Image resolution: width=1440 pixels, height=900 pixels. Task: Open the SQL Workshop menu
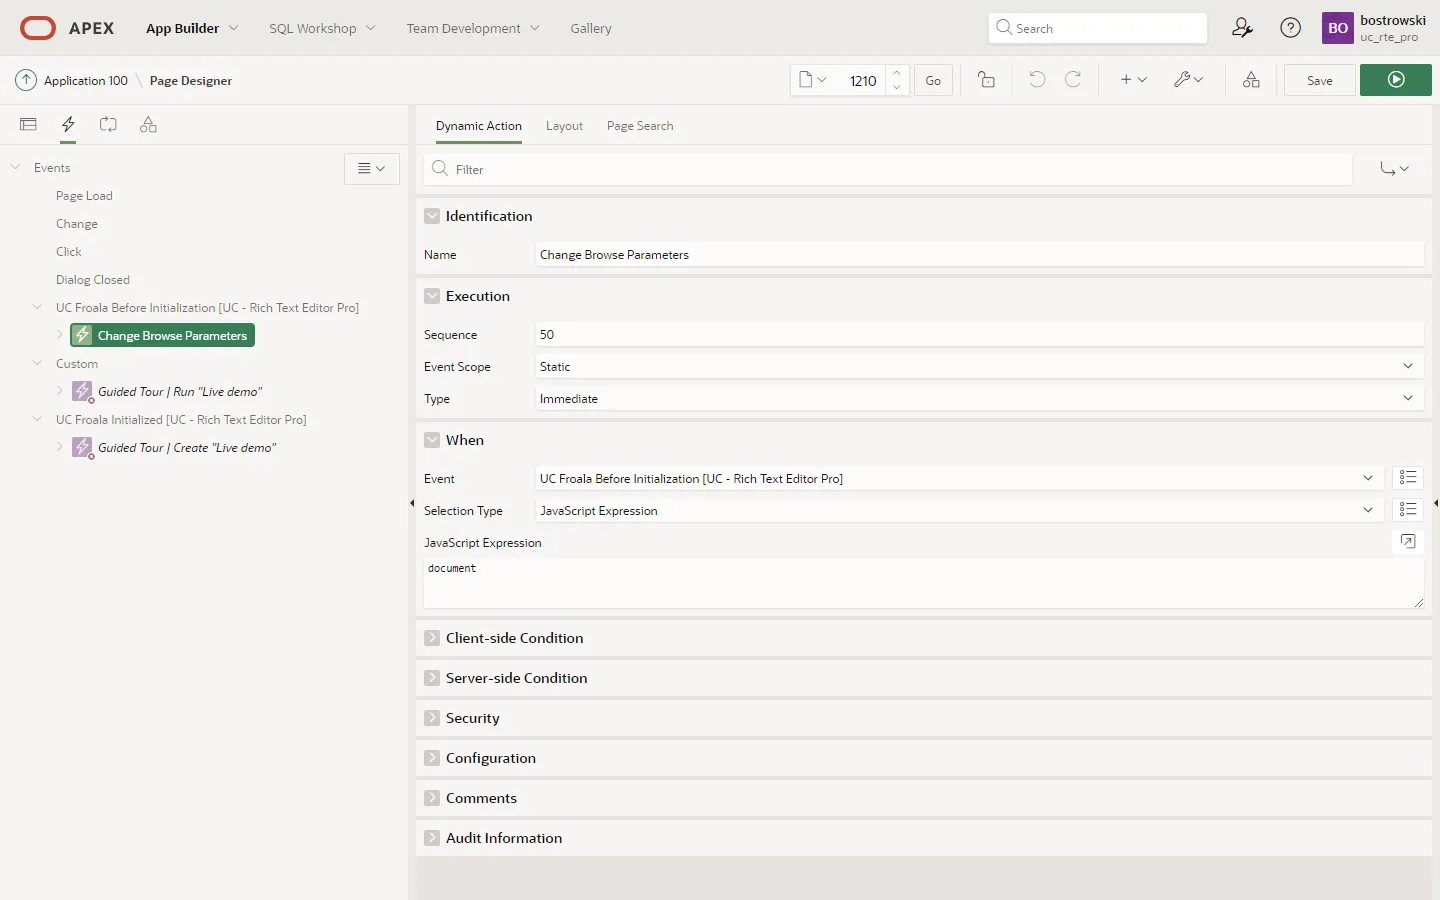(x=321, y=28)
